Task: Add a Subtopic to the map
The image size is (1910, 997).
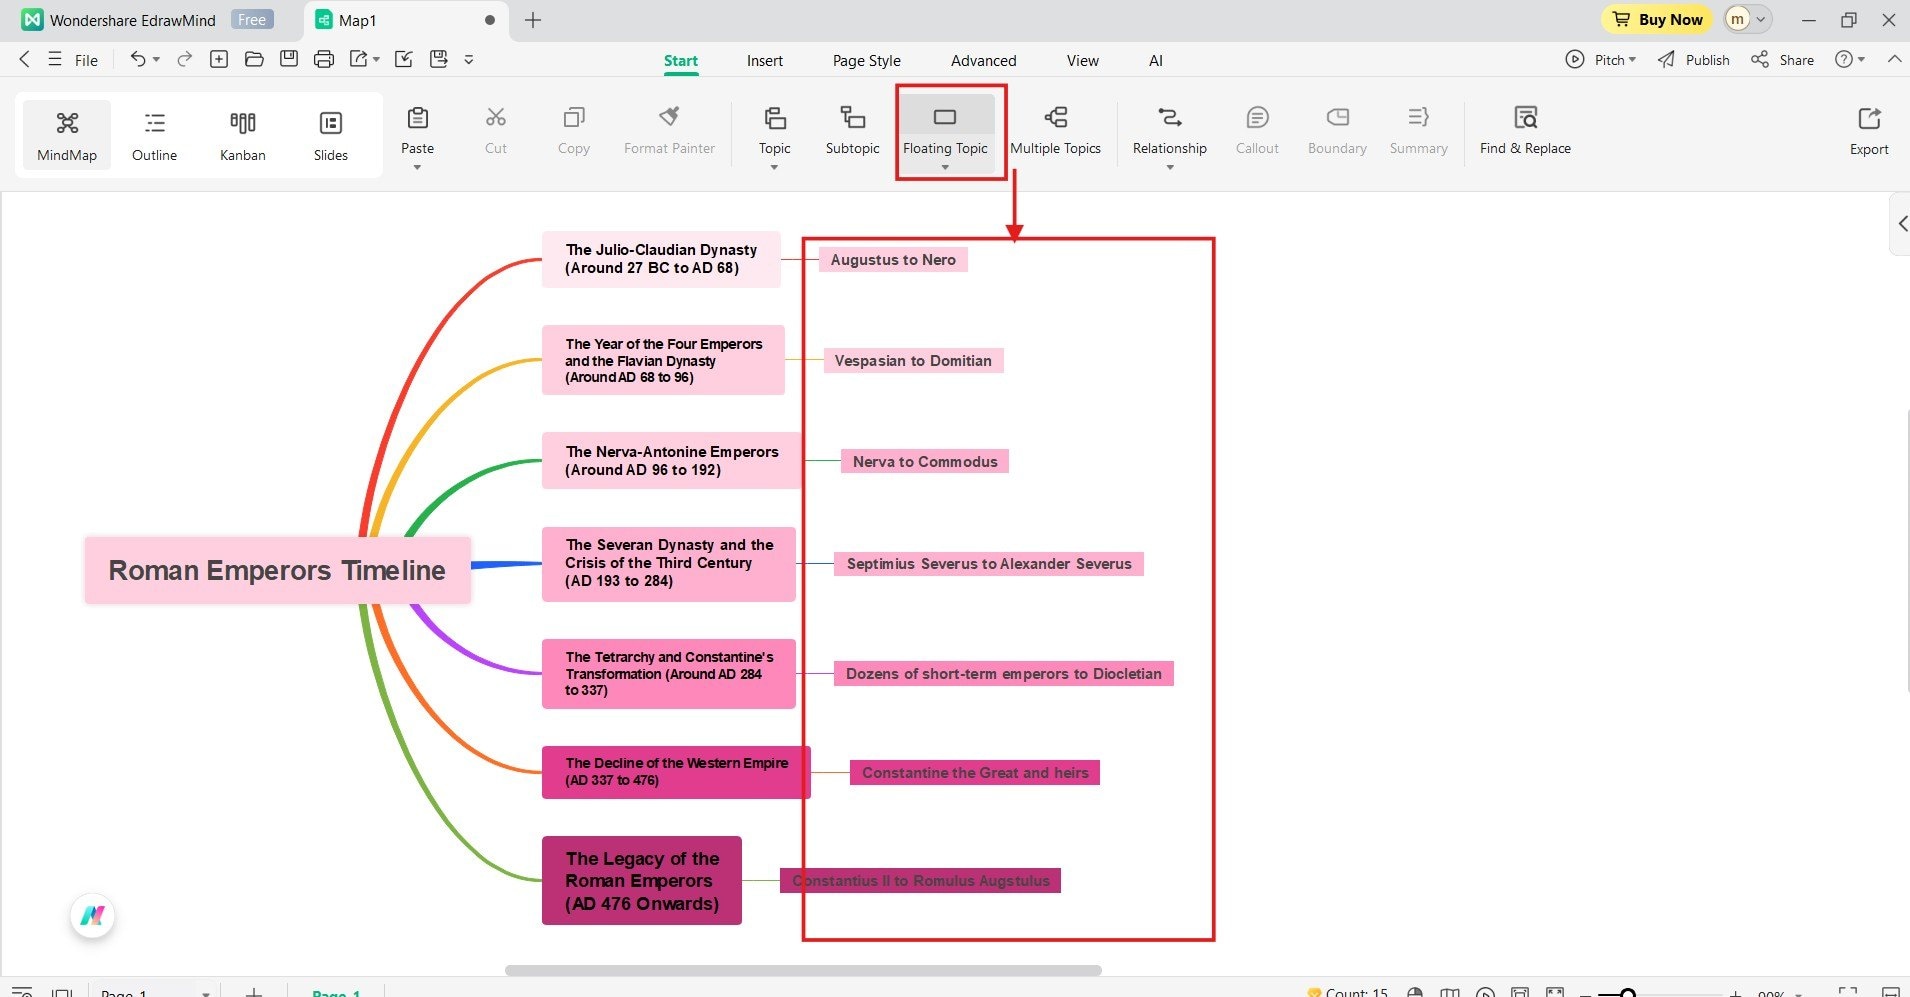Action: (853, 131)
